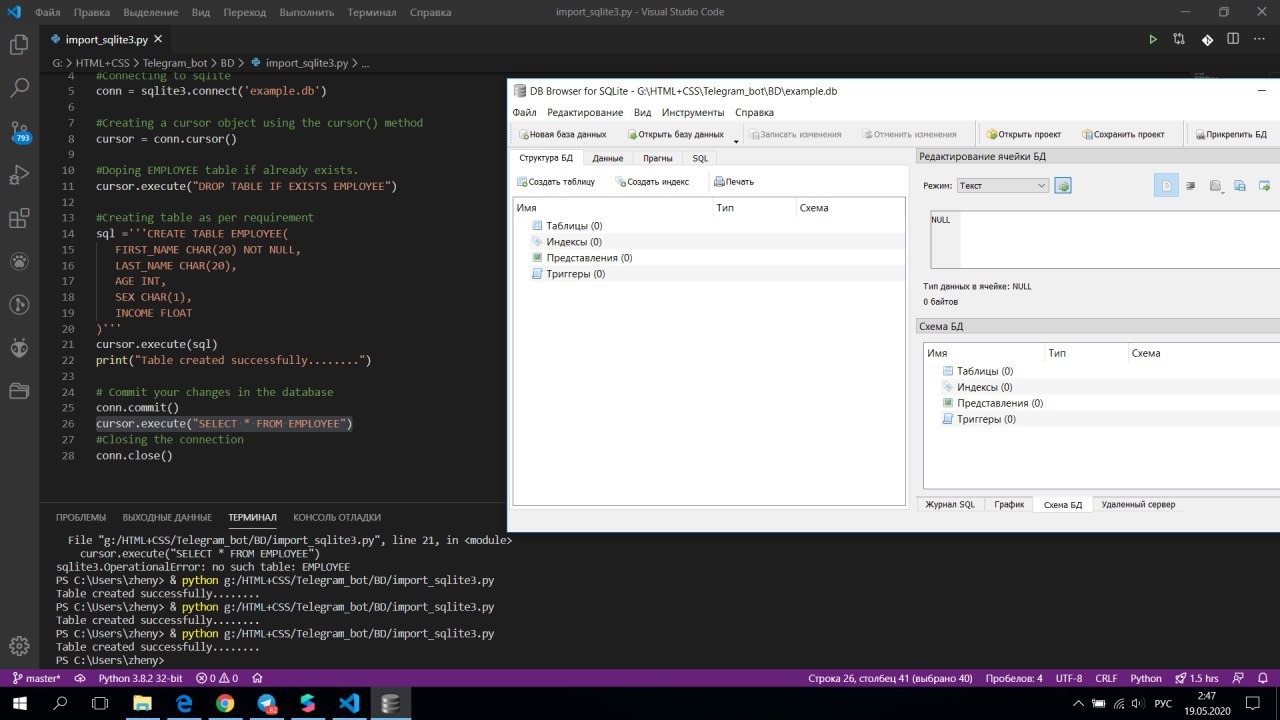The height and width of the screenshot is (720, 1280).
Task: Click the UTF-8 encoding status item
Action: pos(1069,678)
